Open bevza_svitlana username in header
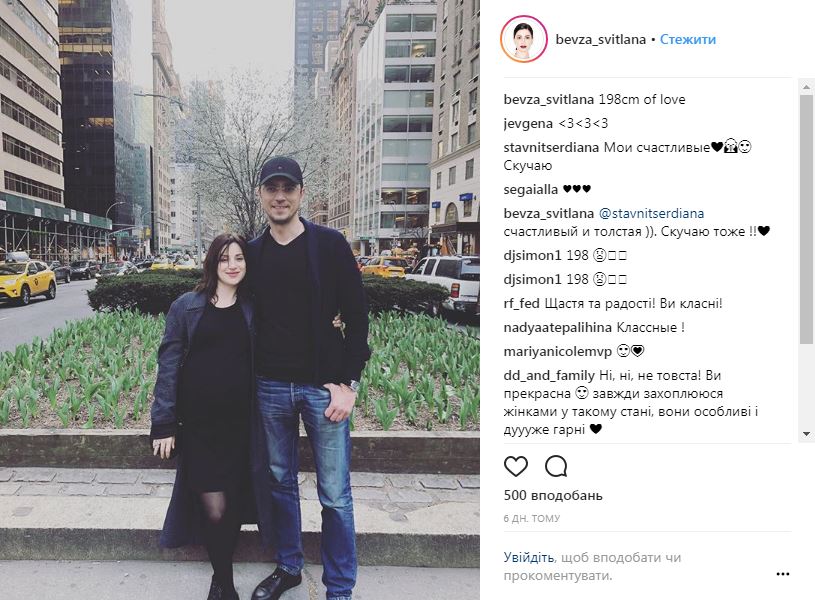This screenshot has width=815, height=600. coord(600,40)
